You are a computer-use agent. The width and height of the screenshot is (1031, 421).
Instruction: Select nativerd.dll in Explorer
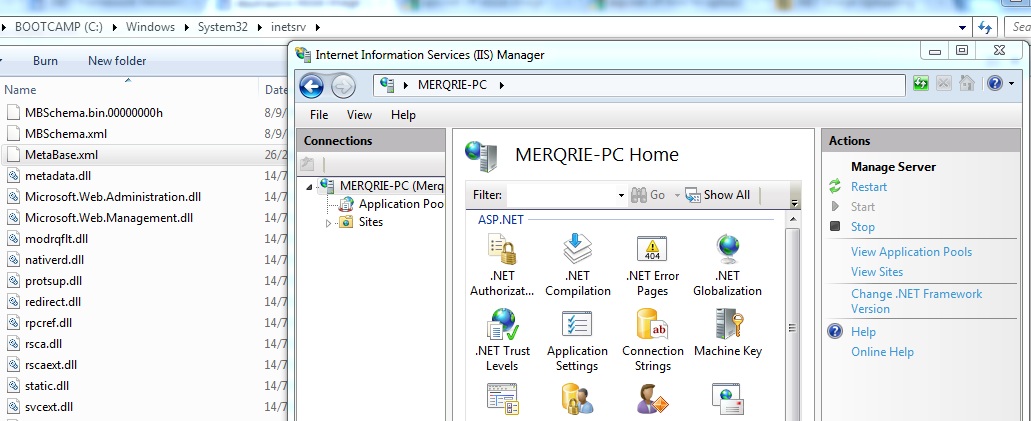click(55, 260)
